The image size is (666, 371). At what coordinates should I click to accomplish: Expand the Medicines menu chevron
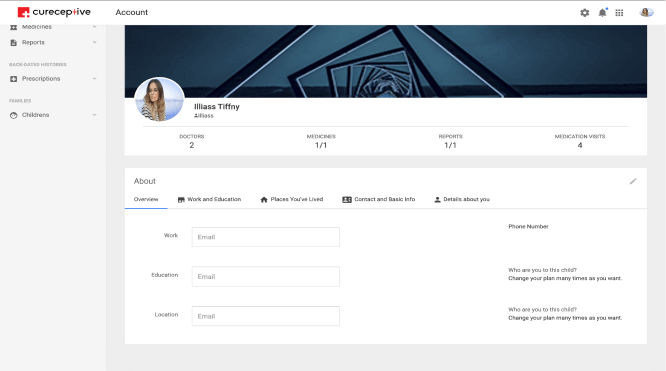(x=94, y=27)
